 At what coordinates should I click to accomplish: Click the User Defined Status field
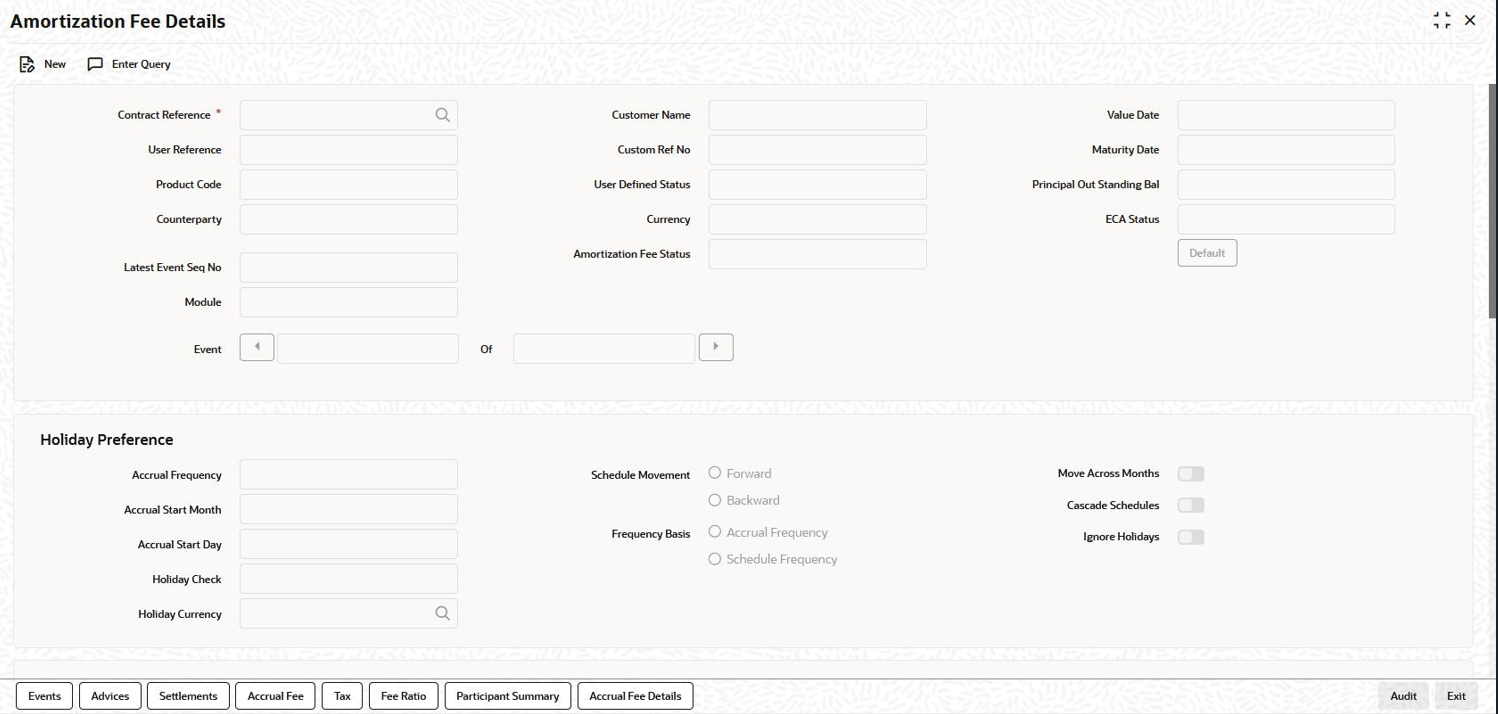818,184
